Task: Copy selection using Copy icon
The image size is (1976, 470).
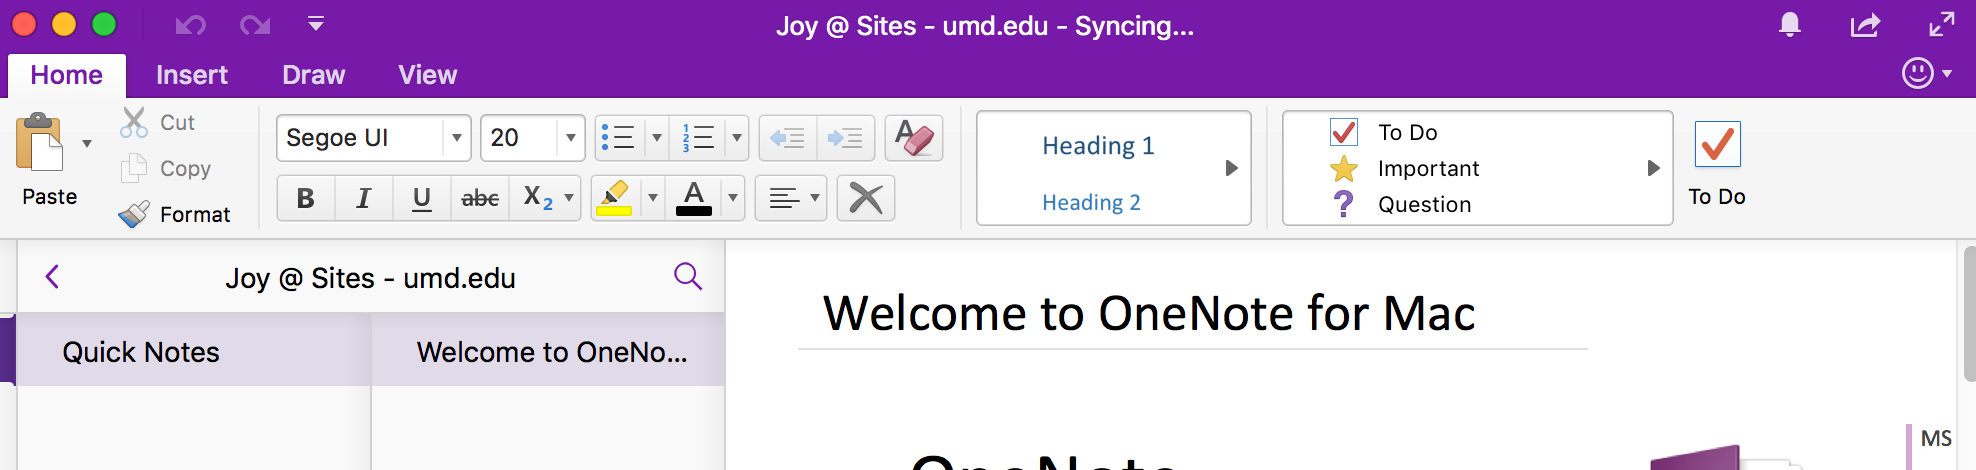Action: coord(134,168)
